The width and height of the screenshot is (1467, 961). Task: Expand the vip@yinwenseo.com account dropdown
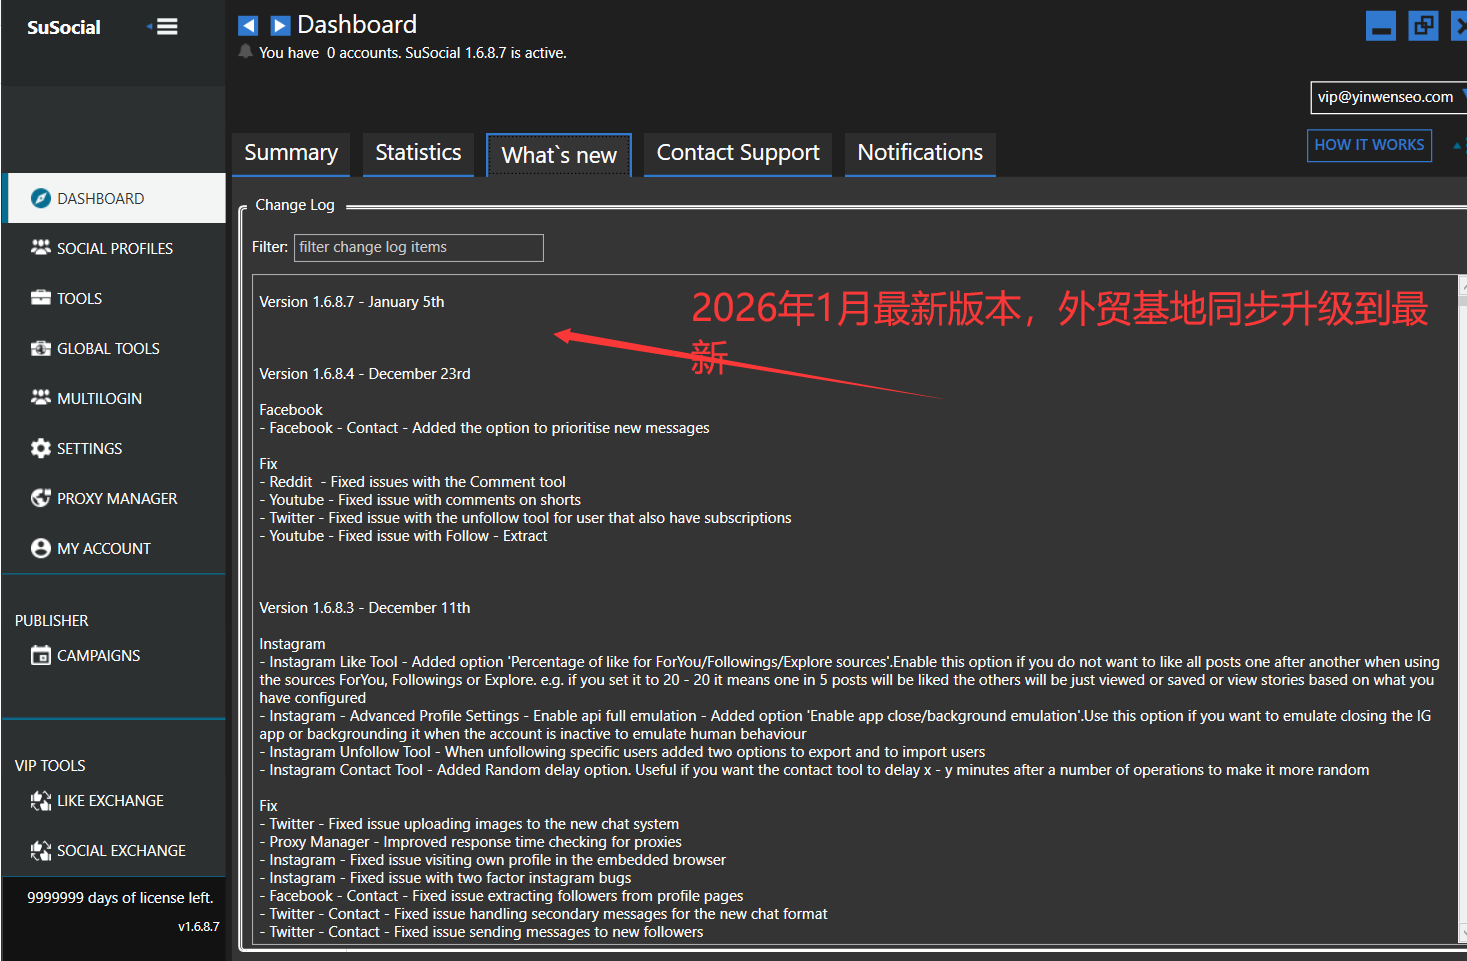point(1462,97)
